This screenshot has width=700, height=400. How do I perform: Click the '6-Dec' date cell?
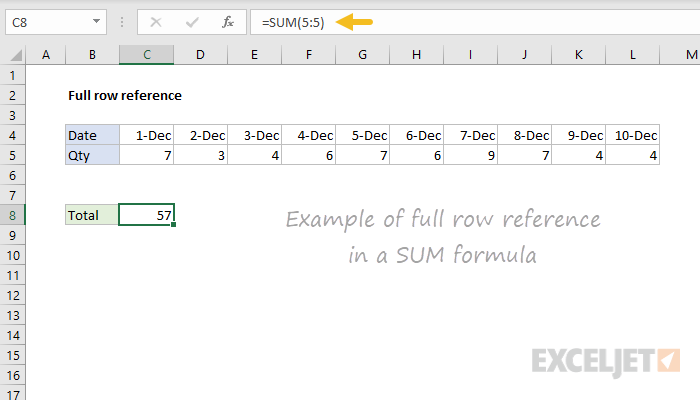pos(417,135)
